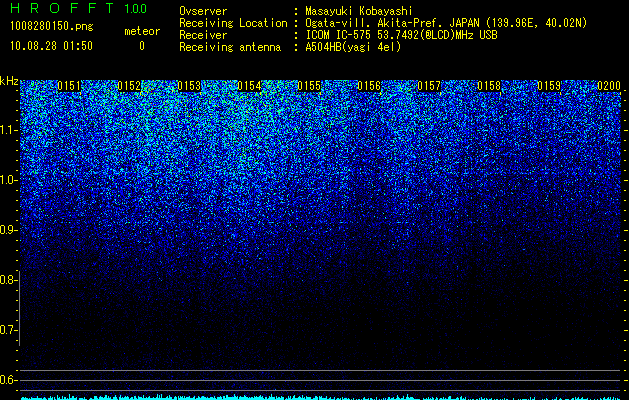Click the 0153 time marker
This screenshot has width=629, height=400.
coord(189,86)
